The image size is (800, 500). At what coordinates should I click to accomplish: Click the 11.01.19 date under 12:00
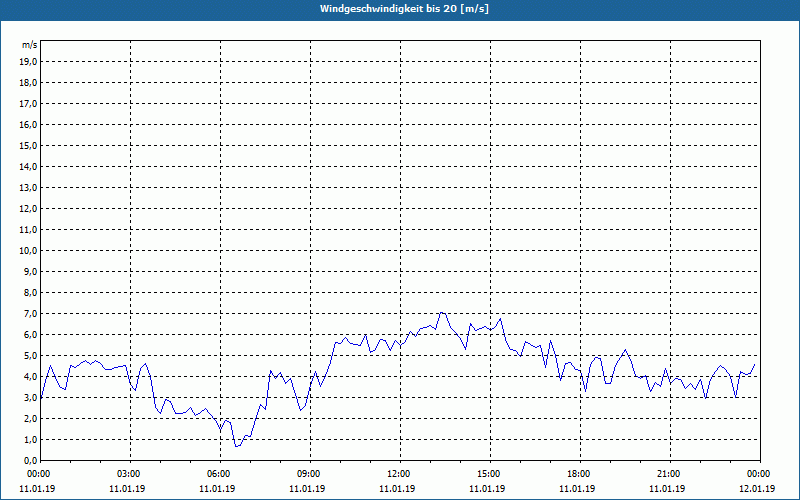[397, 489]
